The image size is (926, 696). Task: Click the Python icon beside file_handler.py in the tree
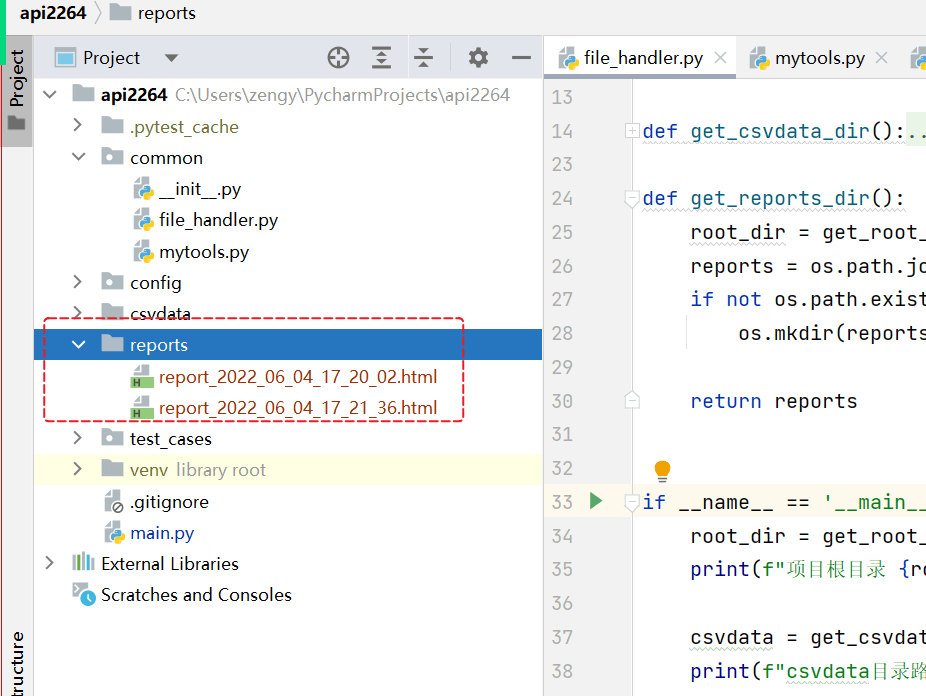[x=144, y=220]
